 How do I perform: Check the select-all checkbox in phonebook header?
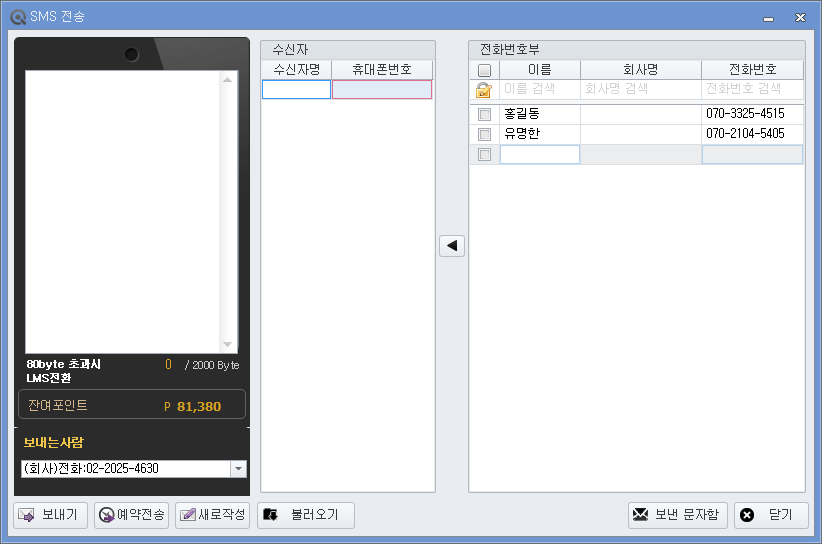coord(484,70)
